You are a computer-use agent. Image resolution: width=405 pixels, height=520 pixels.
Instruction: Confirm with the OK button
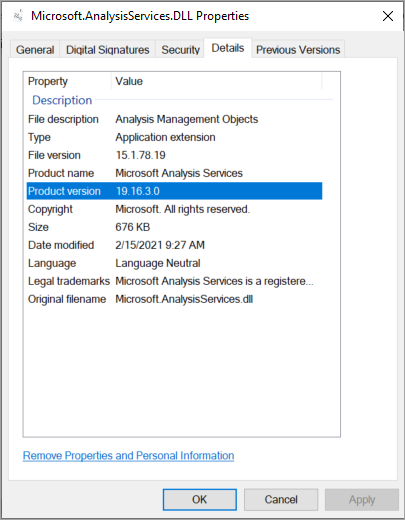[x=200, y=500]
